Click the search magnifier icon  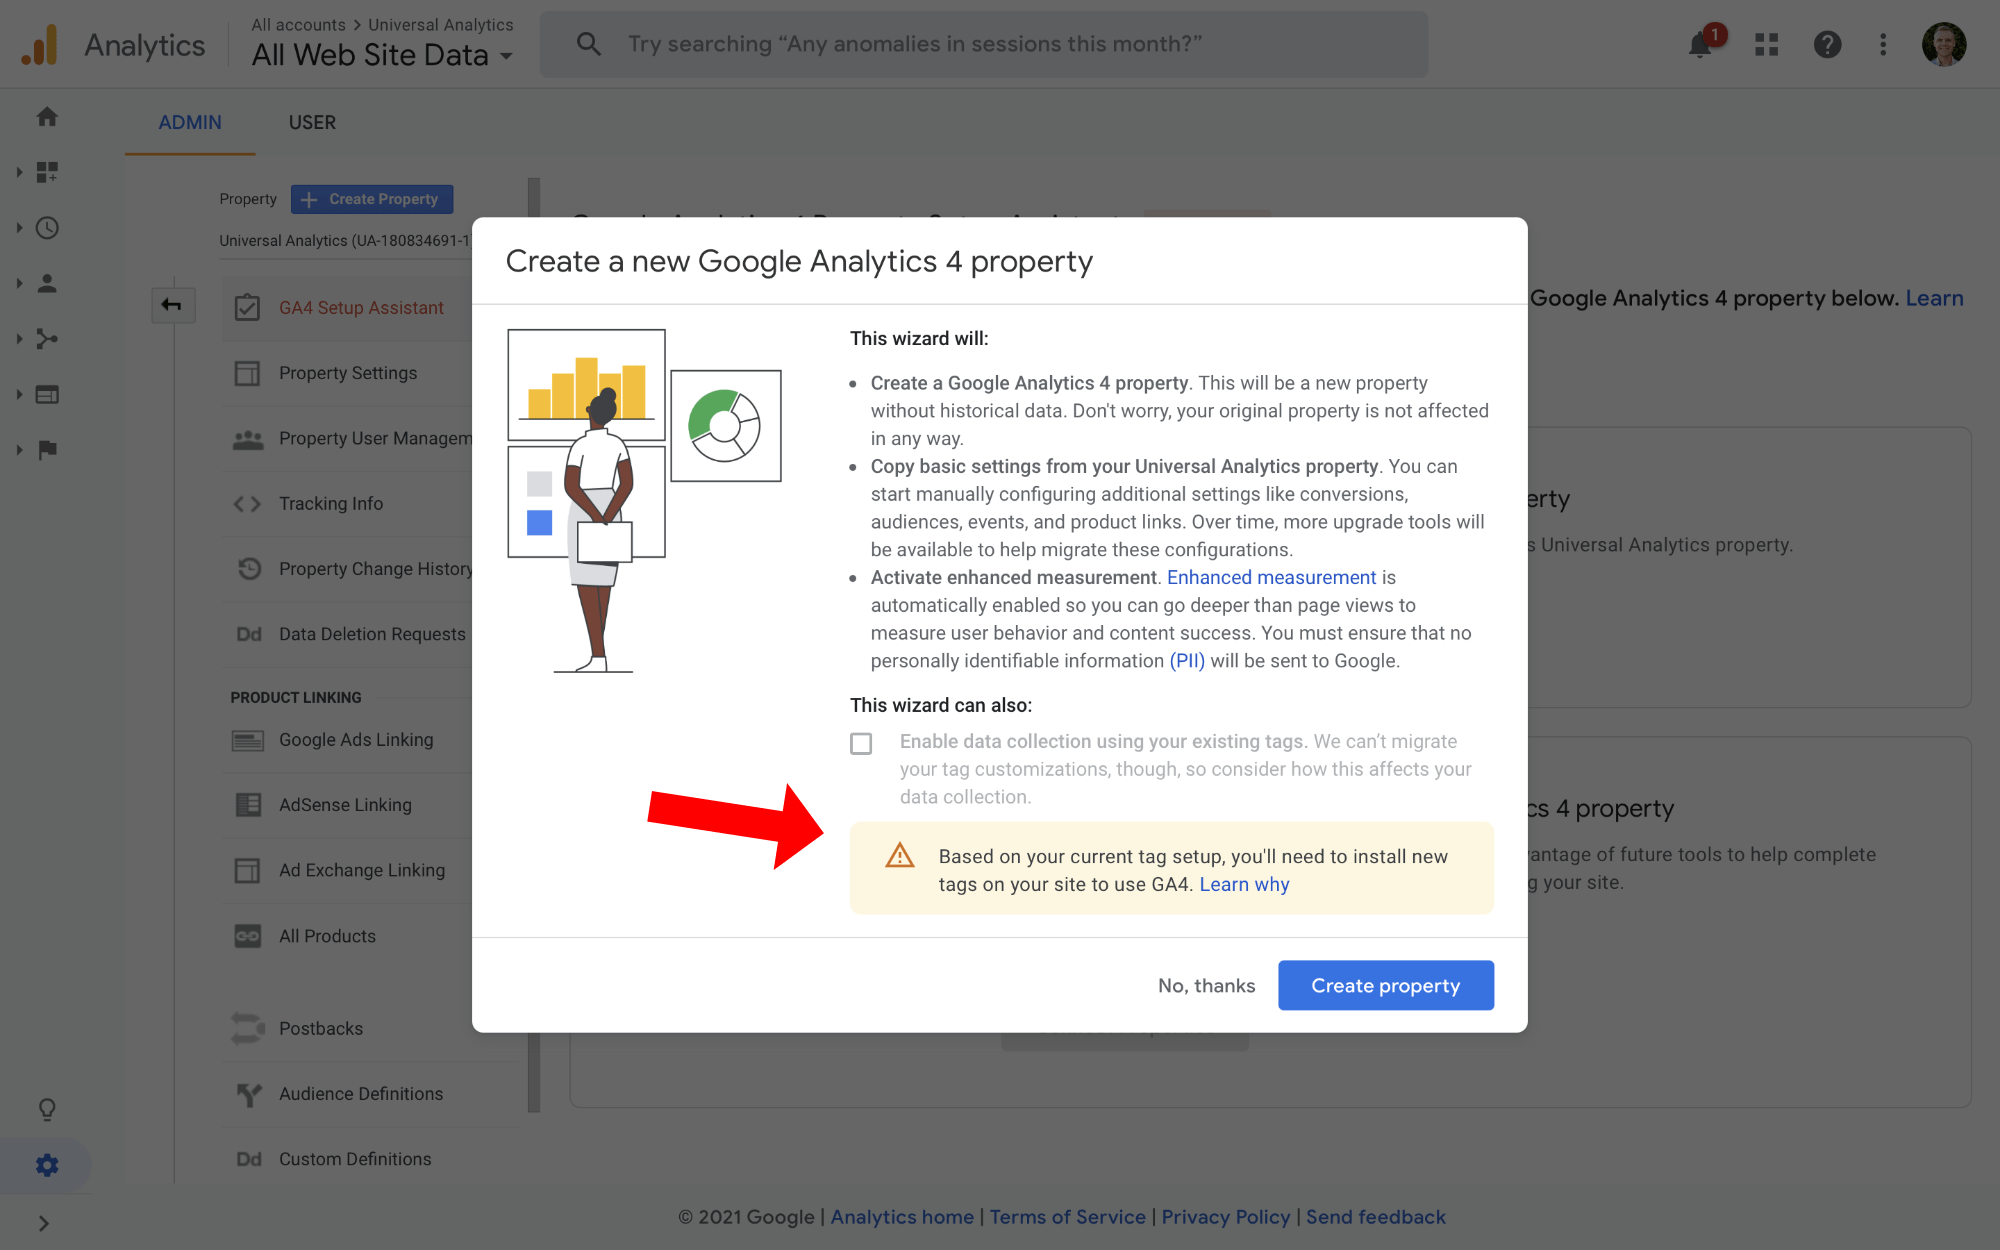[x=589, y=44]
